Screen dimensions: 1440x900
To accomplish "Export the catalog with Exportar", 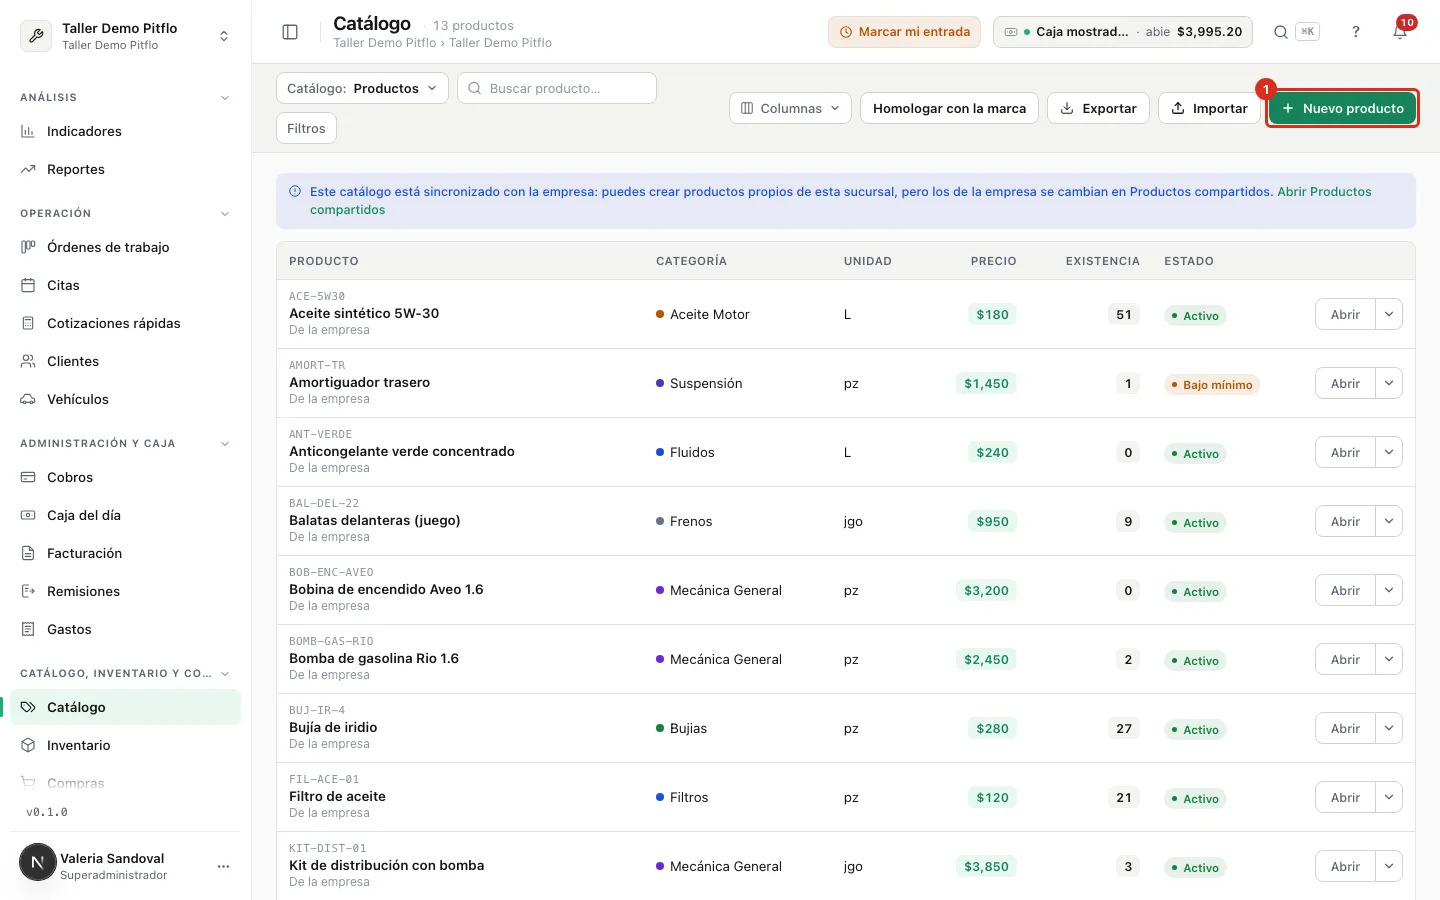I will click(x=1098, y=108).
